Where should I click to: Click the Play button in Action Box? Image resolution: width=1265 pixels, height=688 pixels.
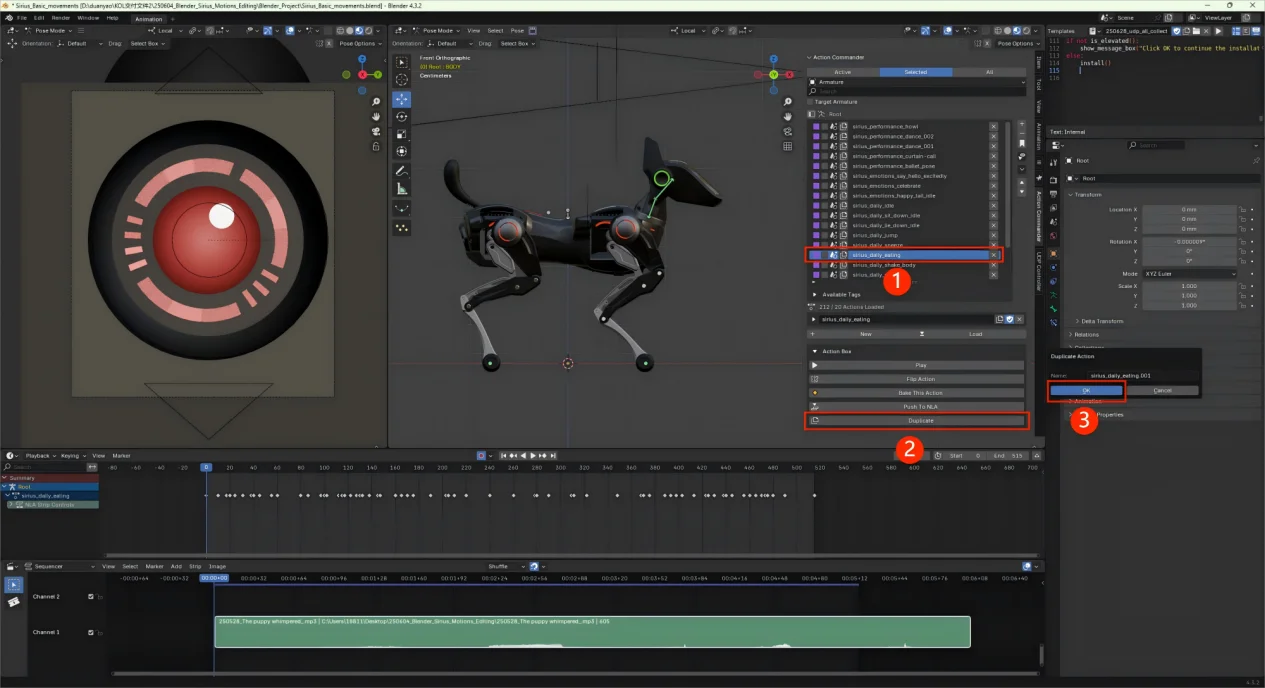pos(916,365)
